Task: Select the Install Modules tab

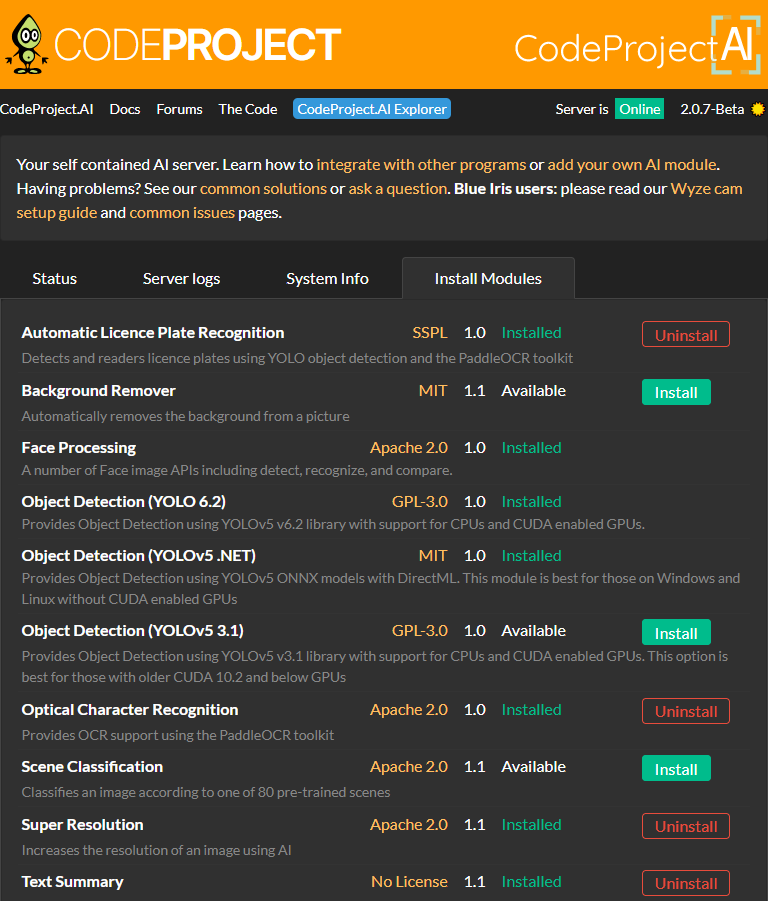Action: pos(488,279)
